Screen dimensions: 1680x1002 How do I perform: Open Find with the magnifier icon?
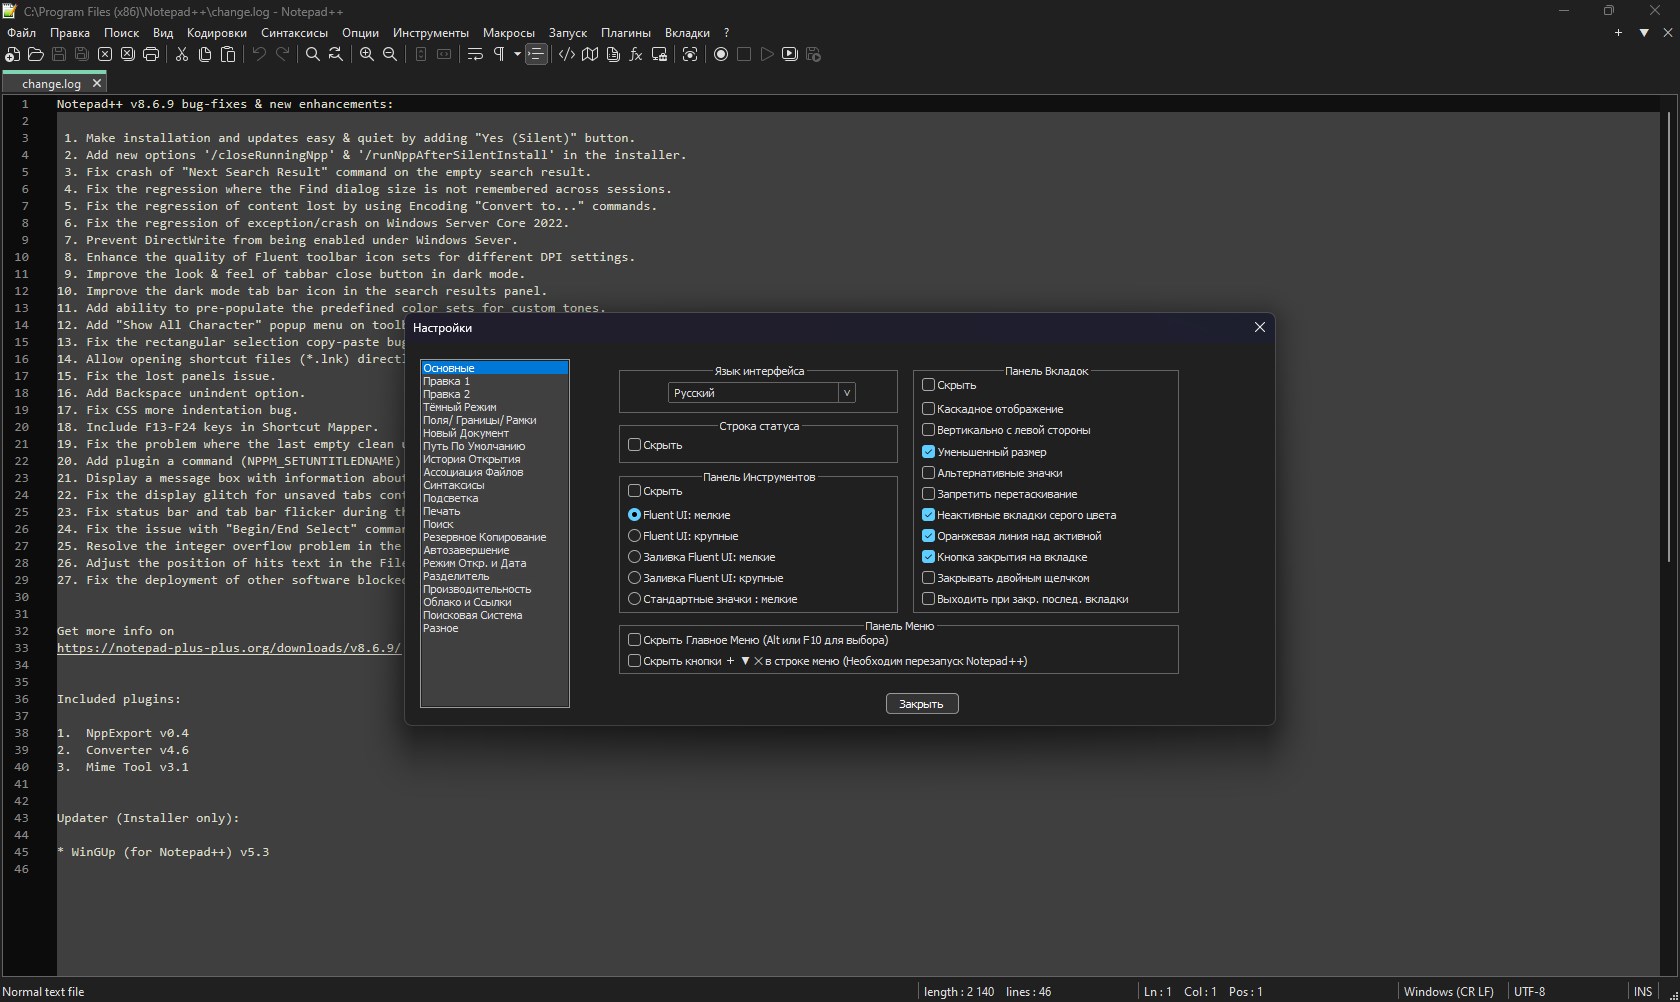(x=312, y=54)
